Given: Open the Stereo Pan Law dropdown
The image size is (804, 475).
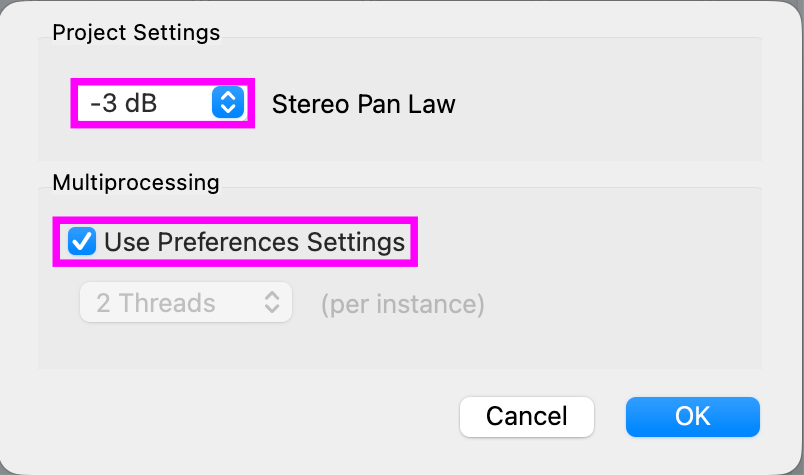Looking at the screenshot, I should point(162,102).
